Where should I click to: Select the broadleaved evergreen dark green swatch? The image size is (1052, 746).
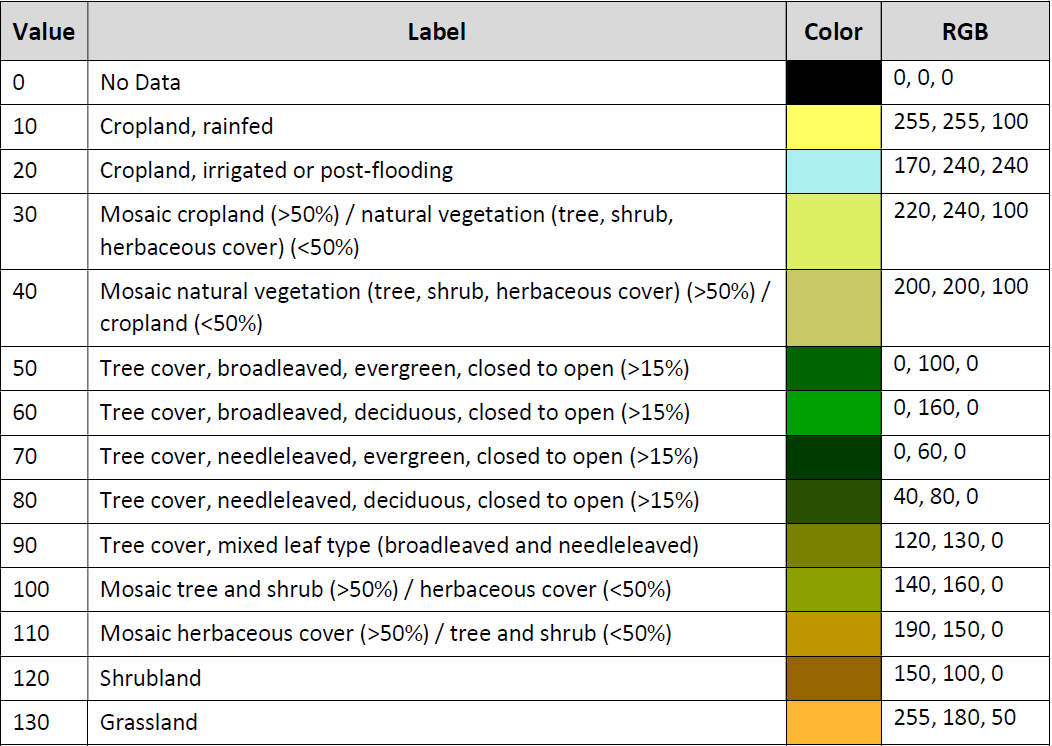[x=833, y=368]
